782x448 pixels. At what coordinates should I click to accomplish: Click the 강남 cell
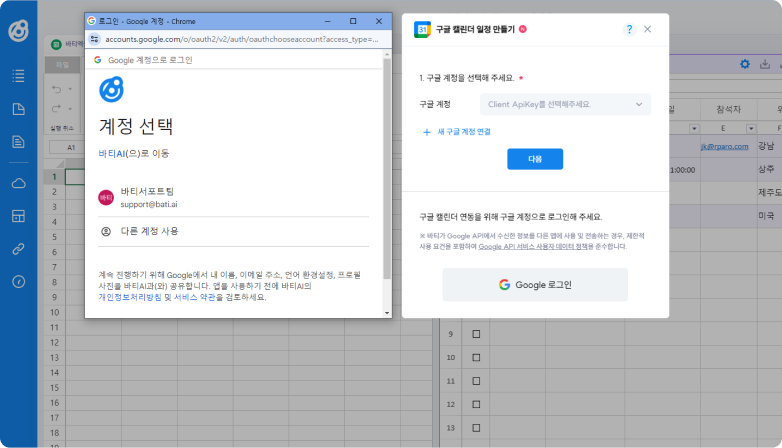pos(769,146)
